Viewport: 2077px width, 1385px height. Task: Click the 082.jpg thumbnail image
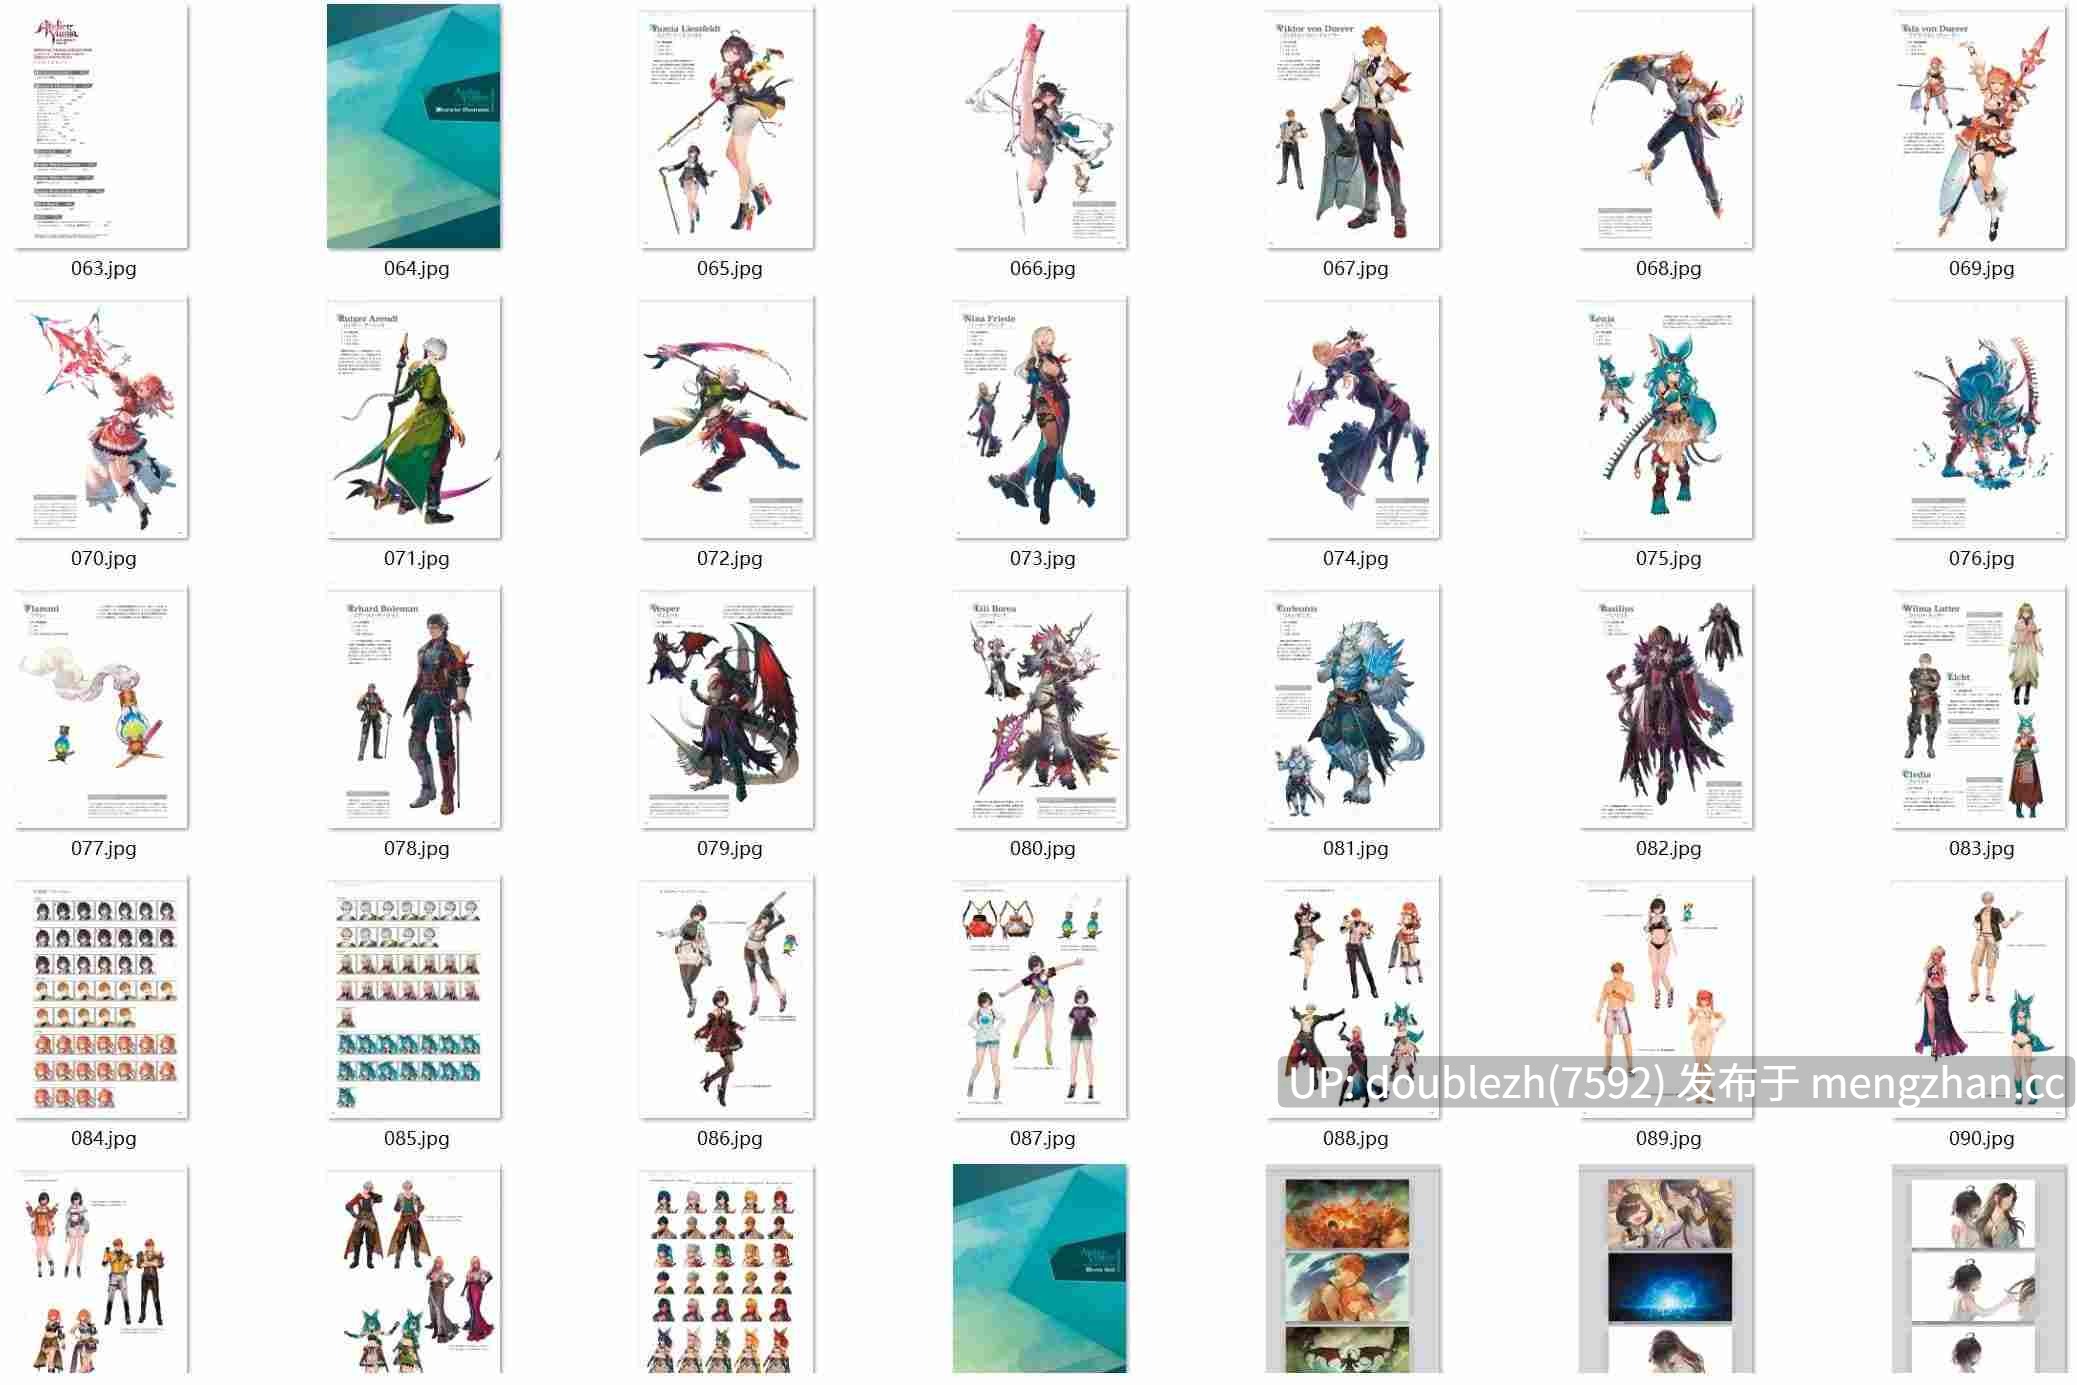tap(1666, 707)
